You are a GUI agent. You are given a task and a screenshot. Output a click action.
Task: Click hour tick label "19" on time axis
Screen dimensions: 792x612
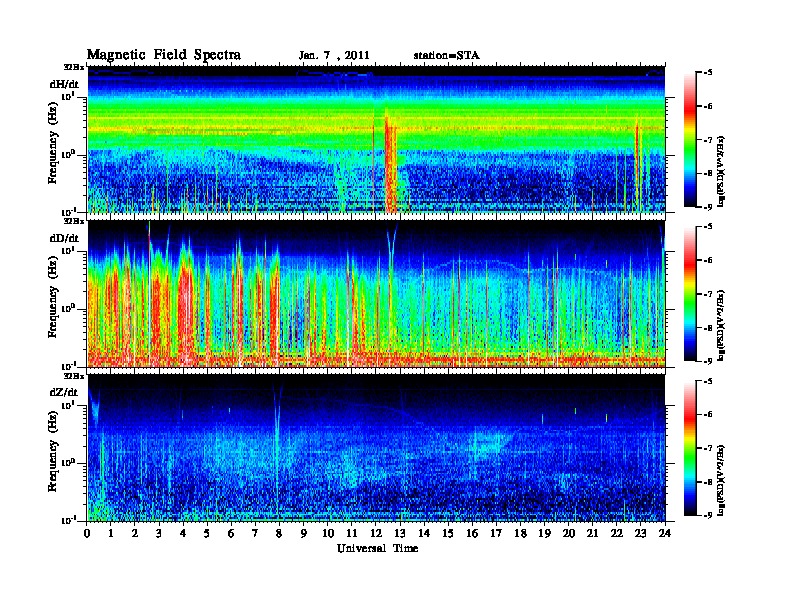(x=544, y=533)
